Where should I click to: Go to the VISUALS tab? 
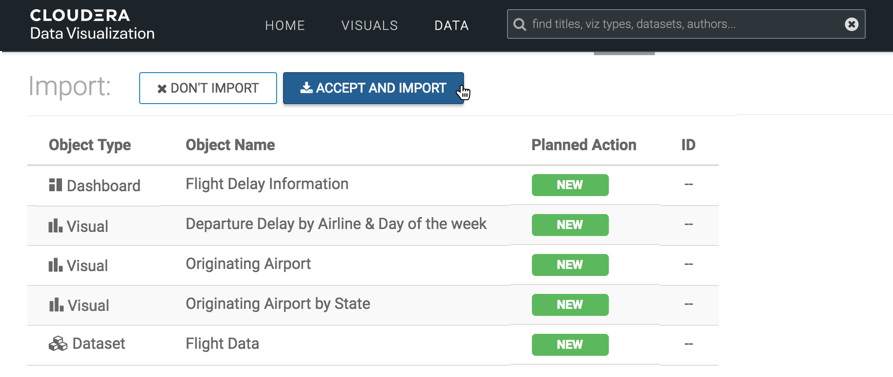370,26
